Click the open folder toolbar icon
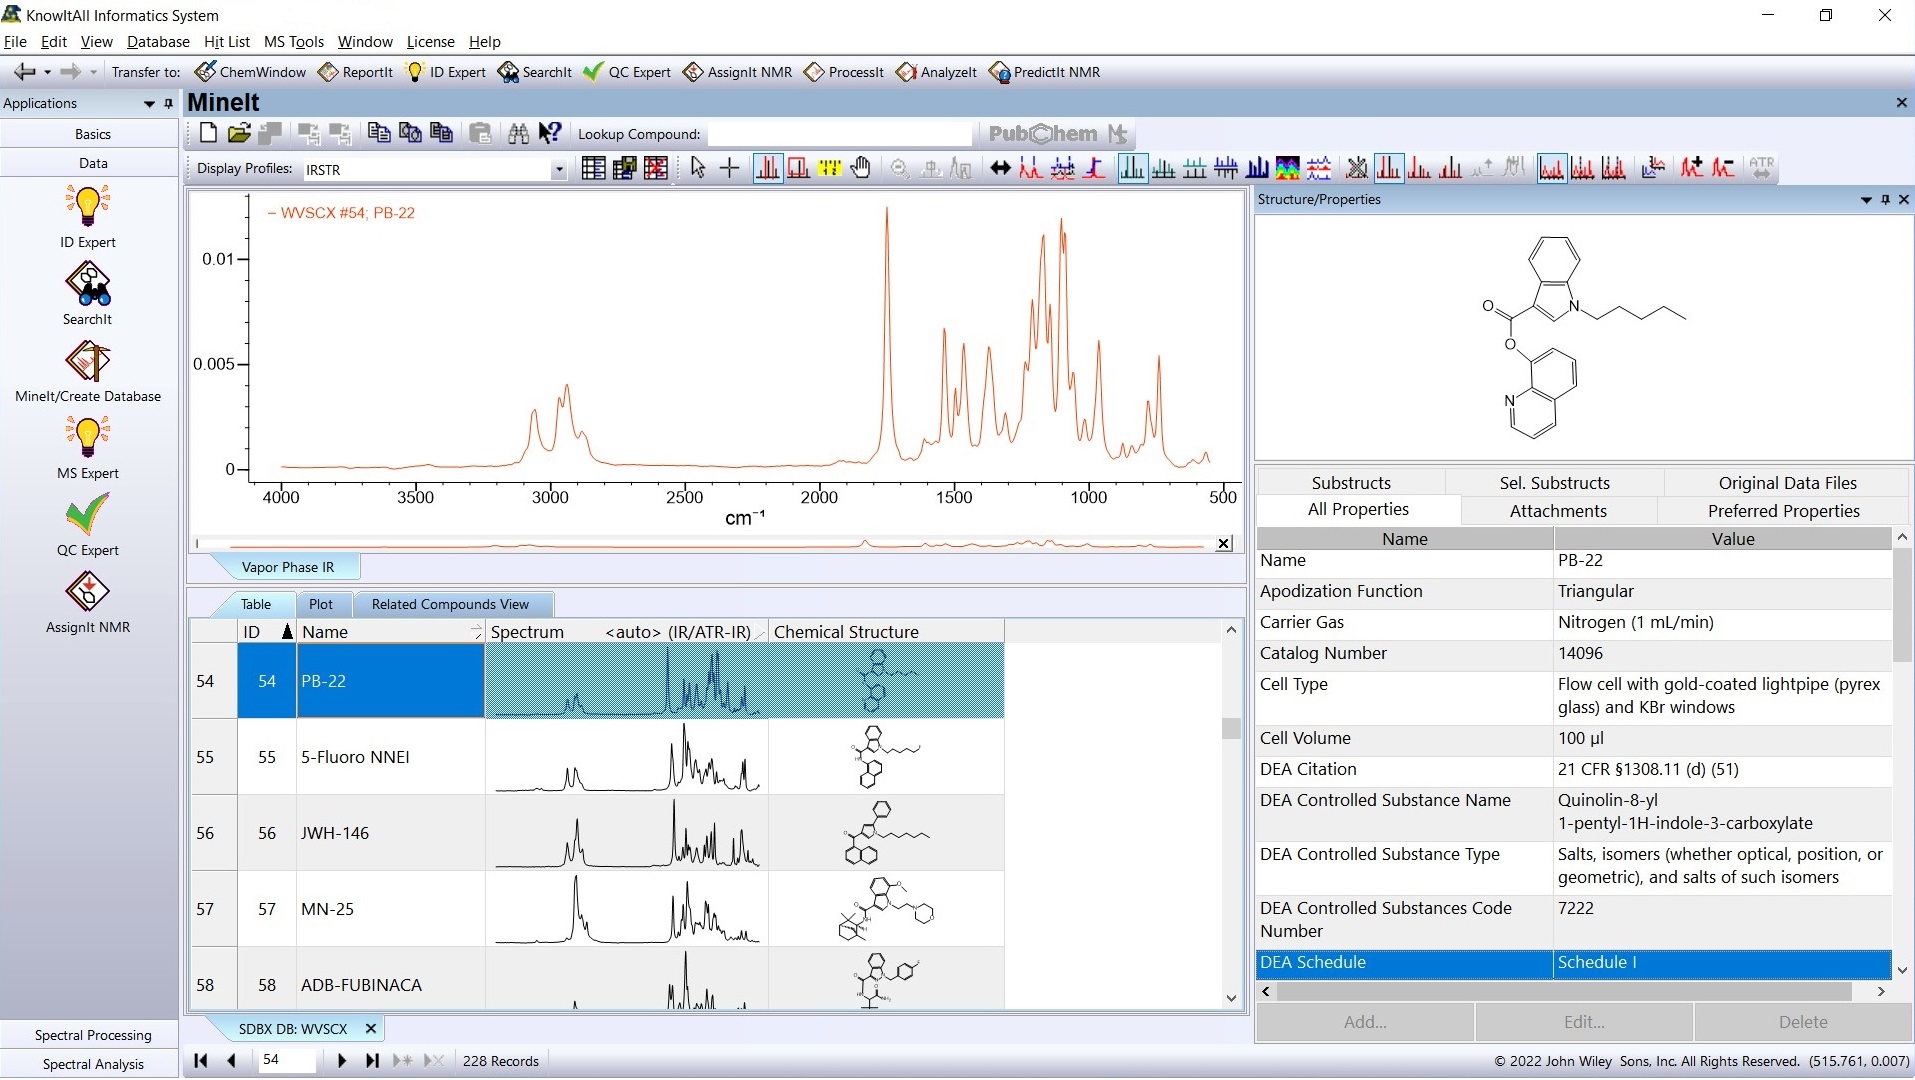Viewport: 1915px width, 1080px height. (239, 134)
